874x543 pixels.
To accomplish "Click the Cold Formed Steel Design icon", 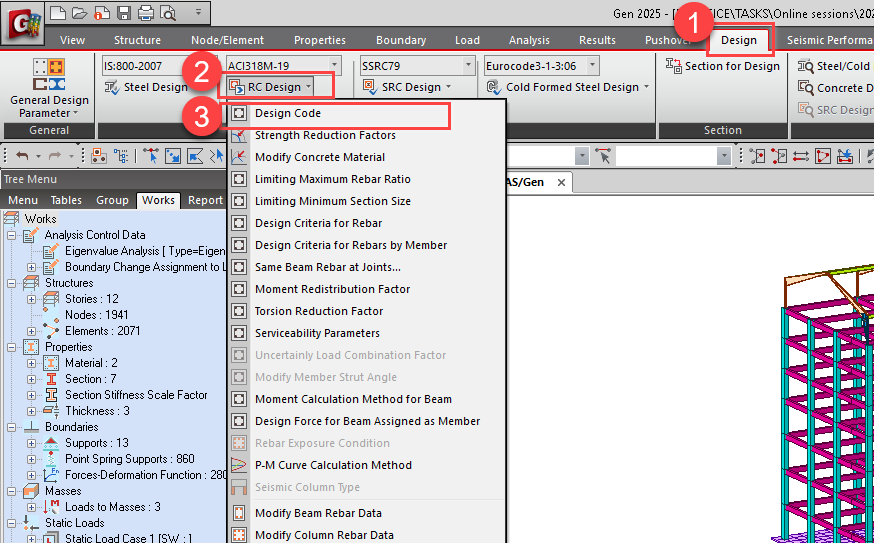I will tap(493, 87).
